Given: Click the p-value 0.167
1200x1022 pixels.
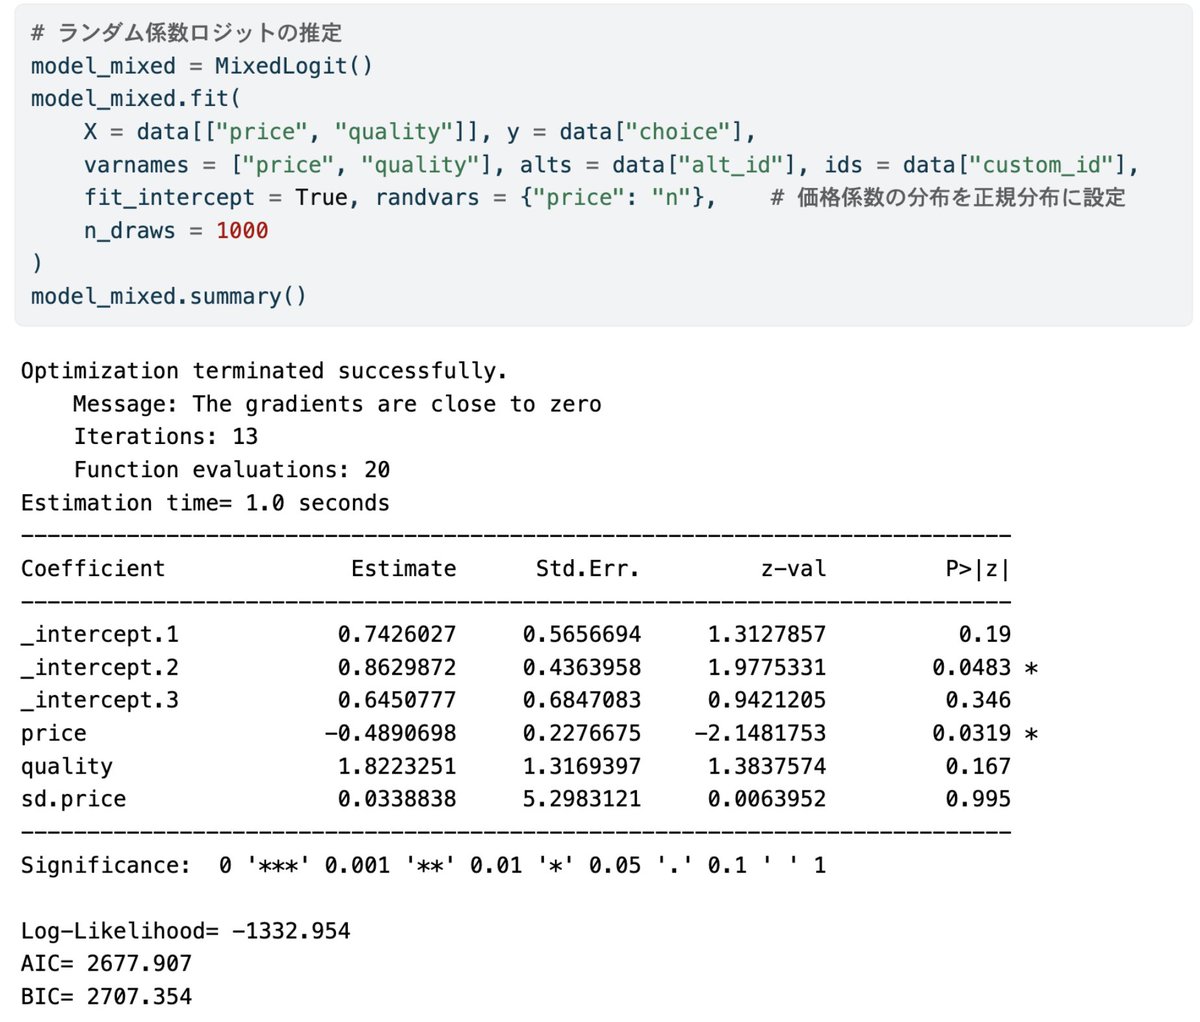Looking at the screenshot, I should tap(978, 767).
